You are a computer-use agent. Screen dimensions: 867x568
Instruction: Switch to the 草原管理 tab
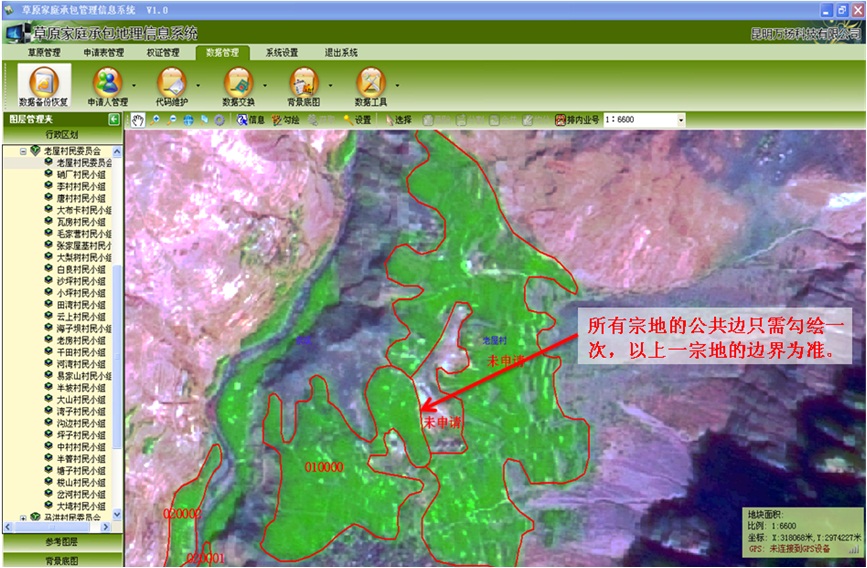[x=44, y=52]
